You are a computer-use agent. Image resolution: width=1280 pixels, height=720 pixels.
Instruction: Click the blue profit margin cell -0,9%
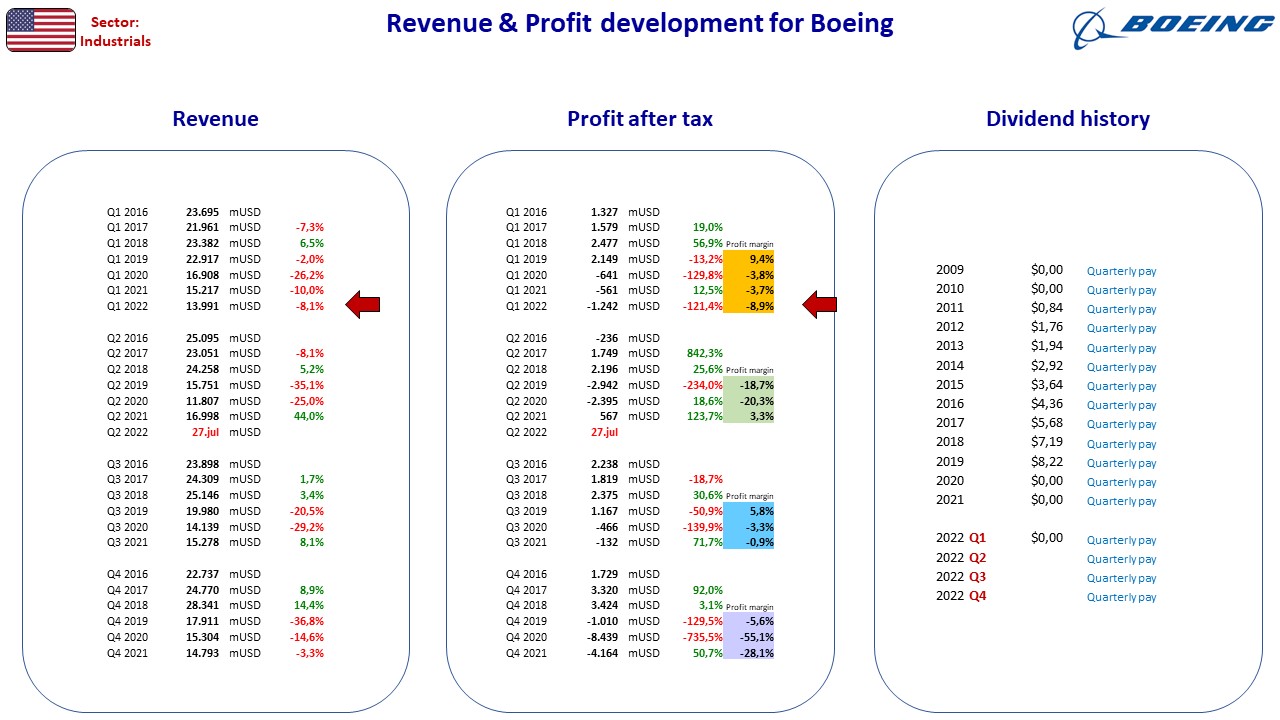click(x=748, y=542)
